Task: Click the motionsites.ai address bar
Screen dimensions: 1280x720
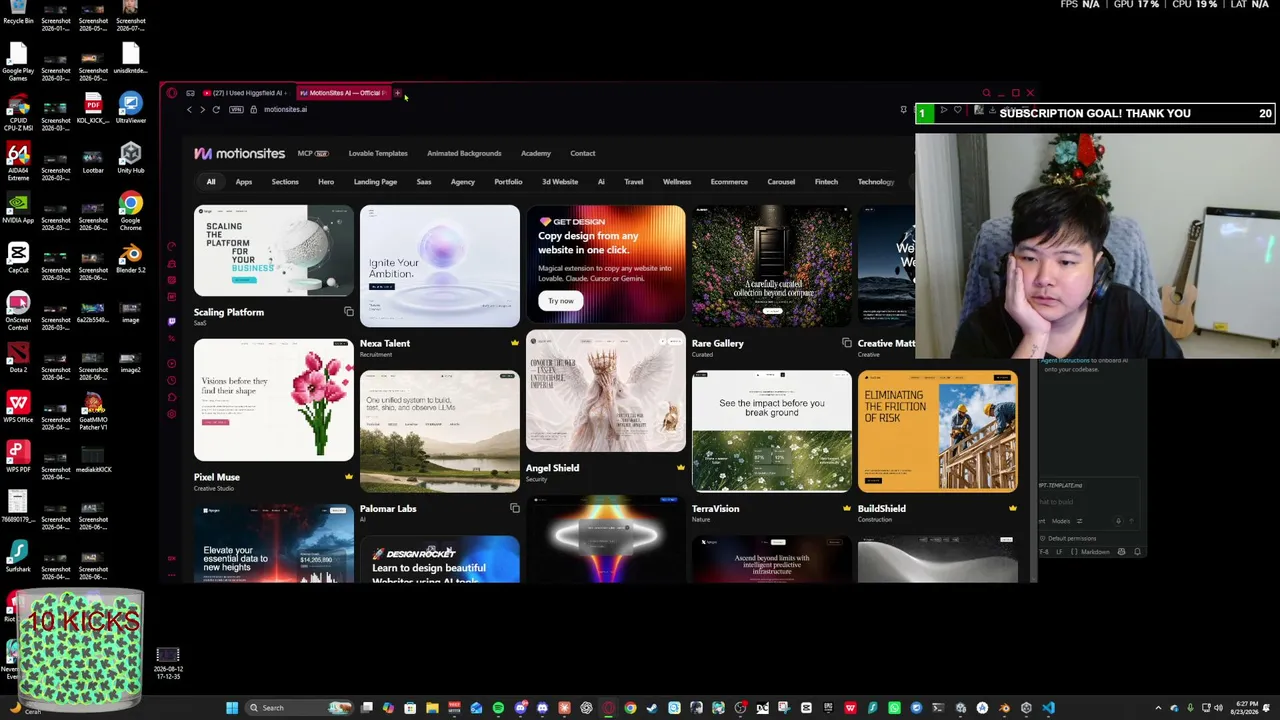Action: pos(286,109)
